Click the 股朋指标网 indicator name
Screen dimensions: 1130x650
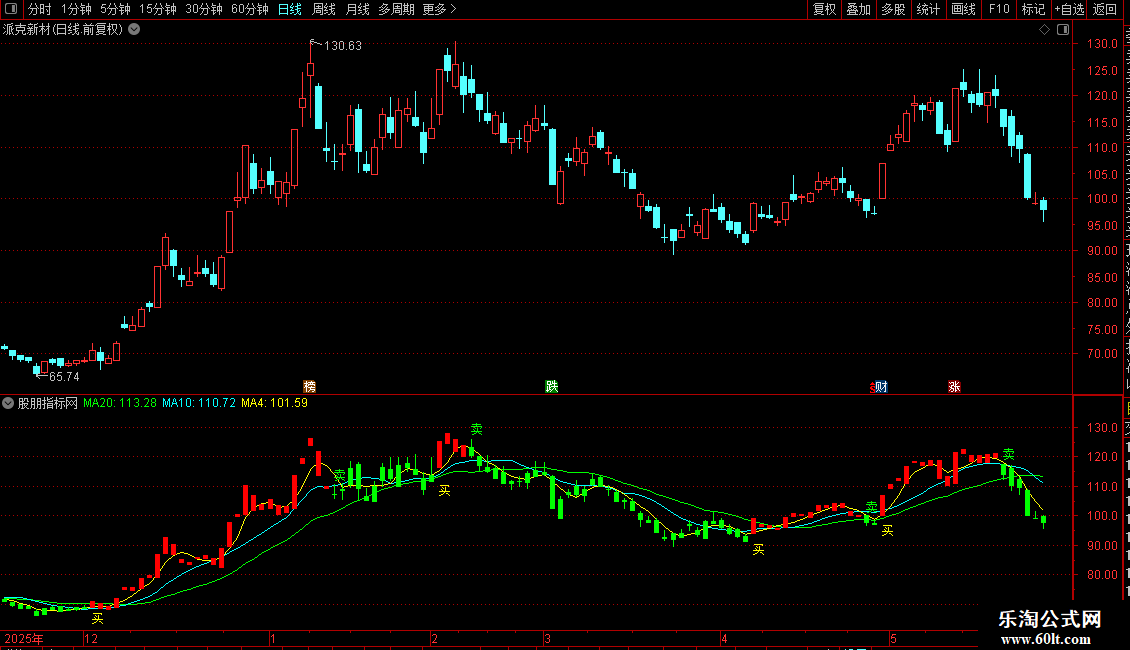pyautogui.click(x=48, y=403)
